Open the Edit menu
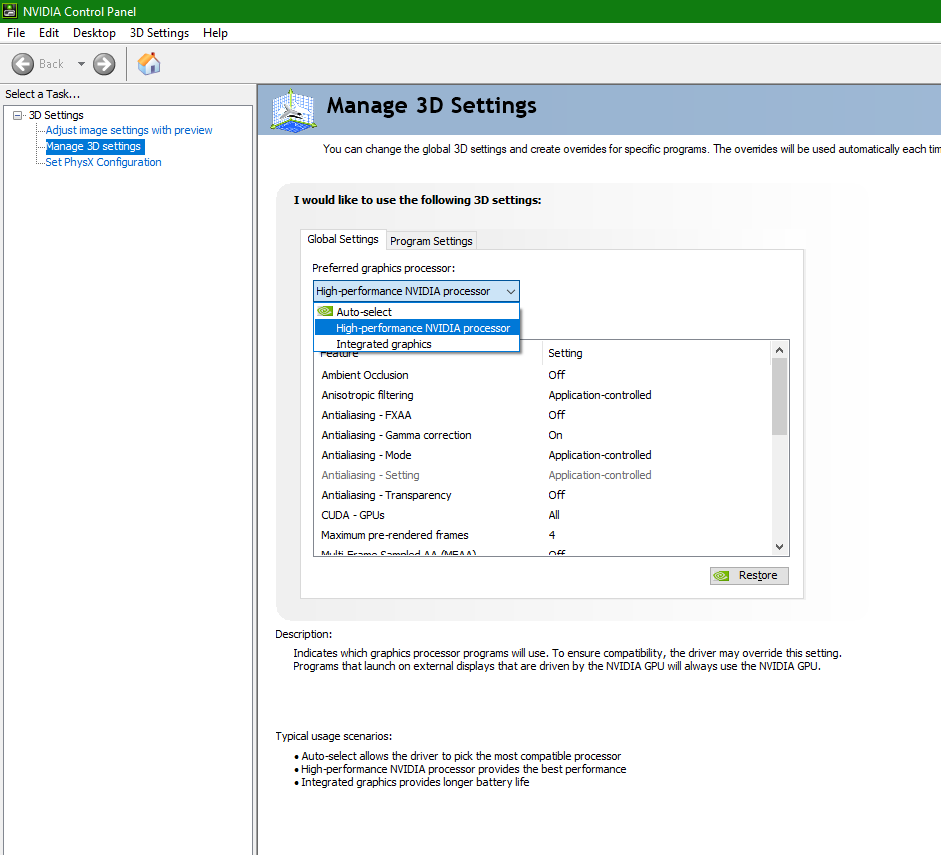The image size is (941, 855). pos(49,33)
